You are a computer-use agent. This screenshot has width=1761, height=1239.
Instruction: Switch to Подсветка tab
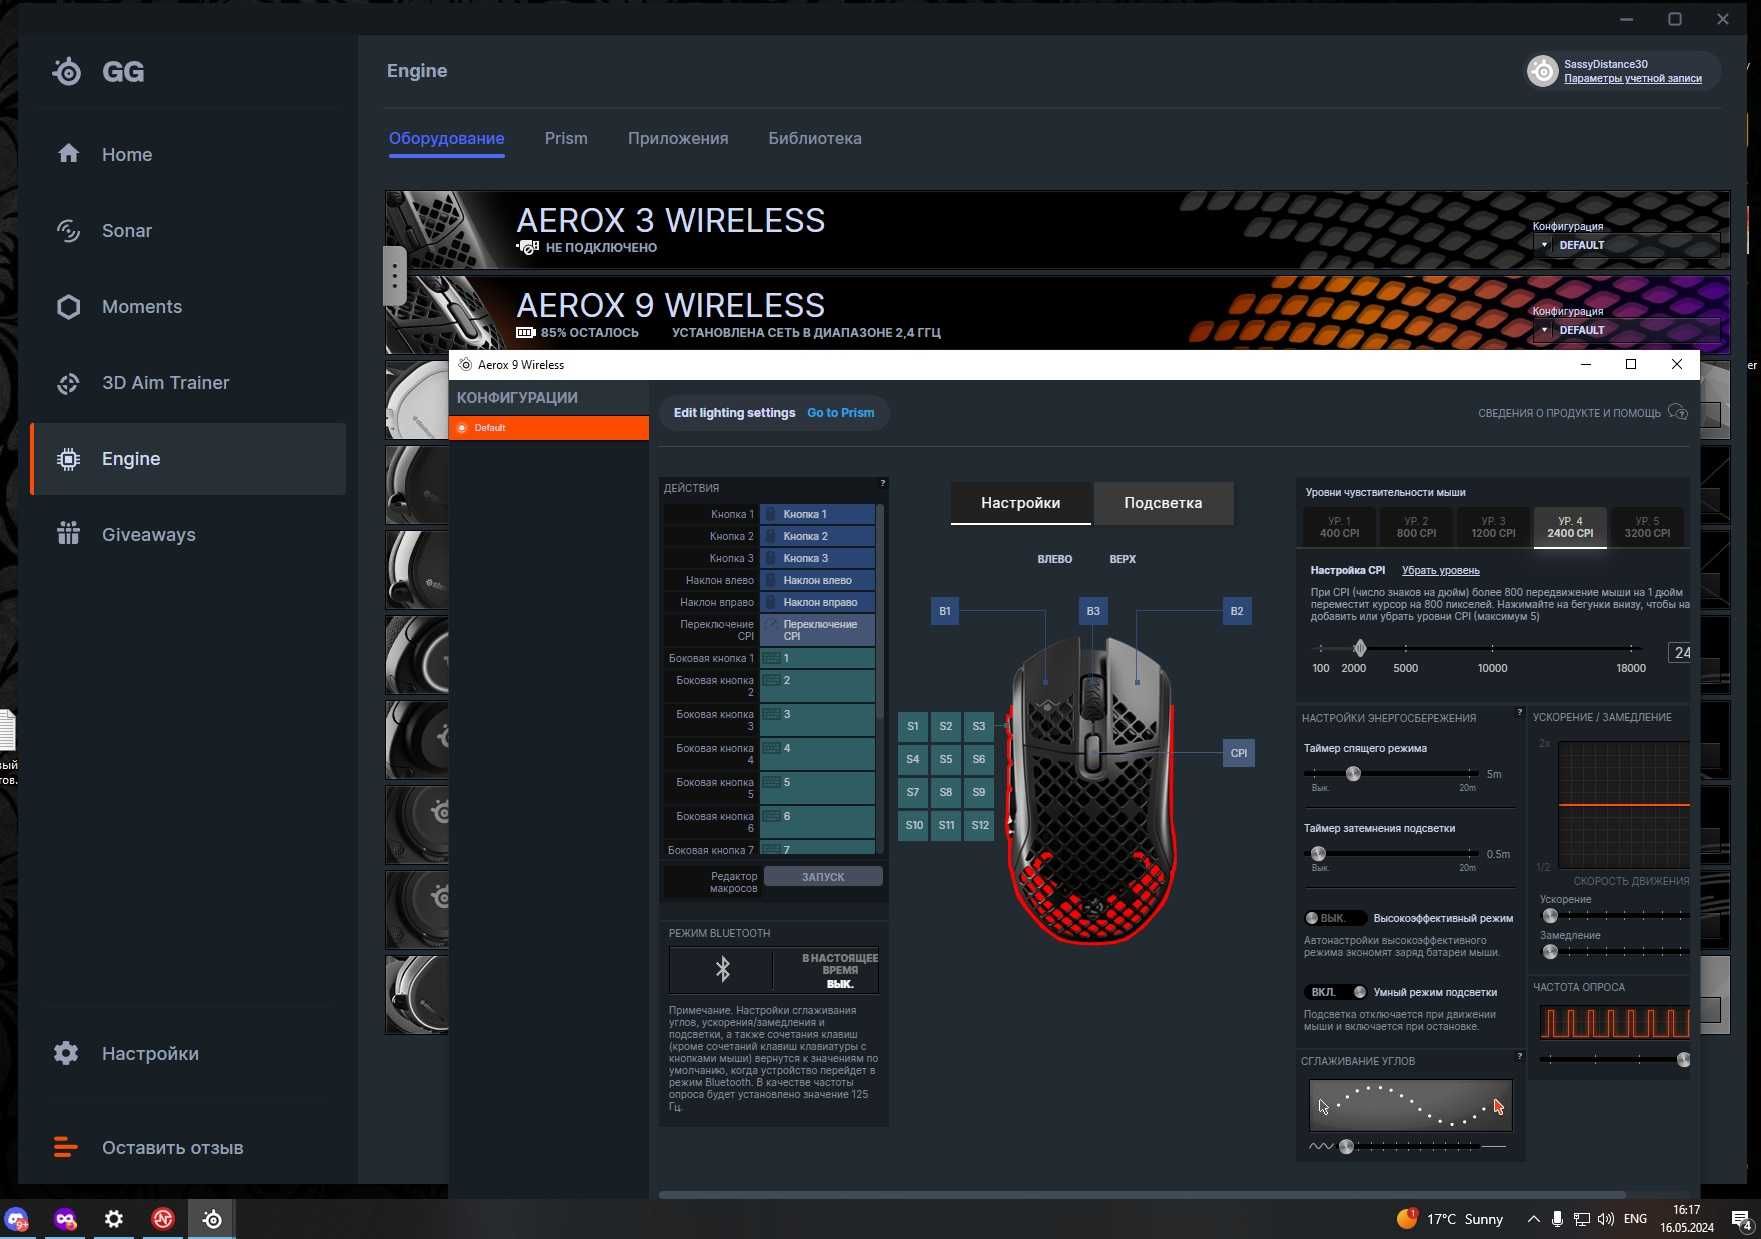1163,503
